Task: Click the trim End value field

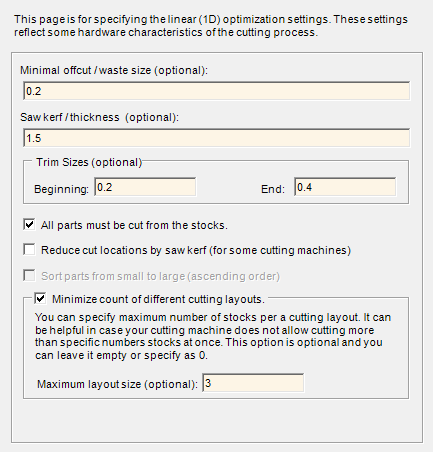Action: click(x=345, y=187)
